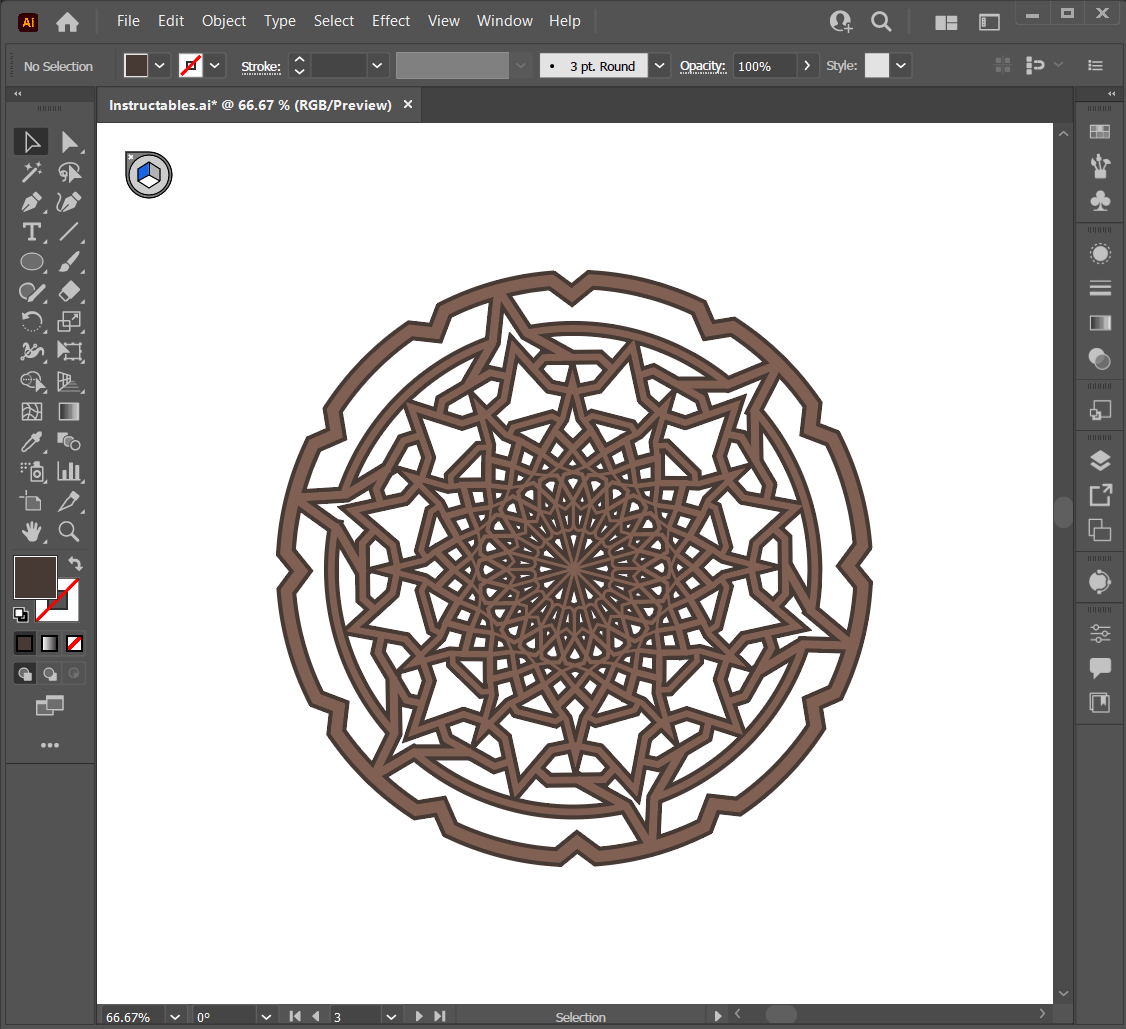Select the Zoom tool in toolbar
Screen dimensions: 1126x1029
click(x=69, y=531)
